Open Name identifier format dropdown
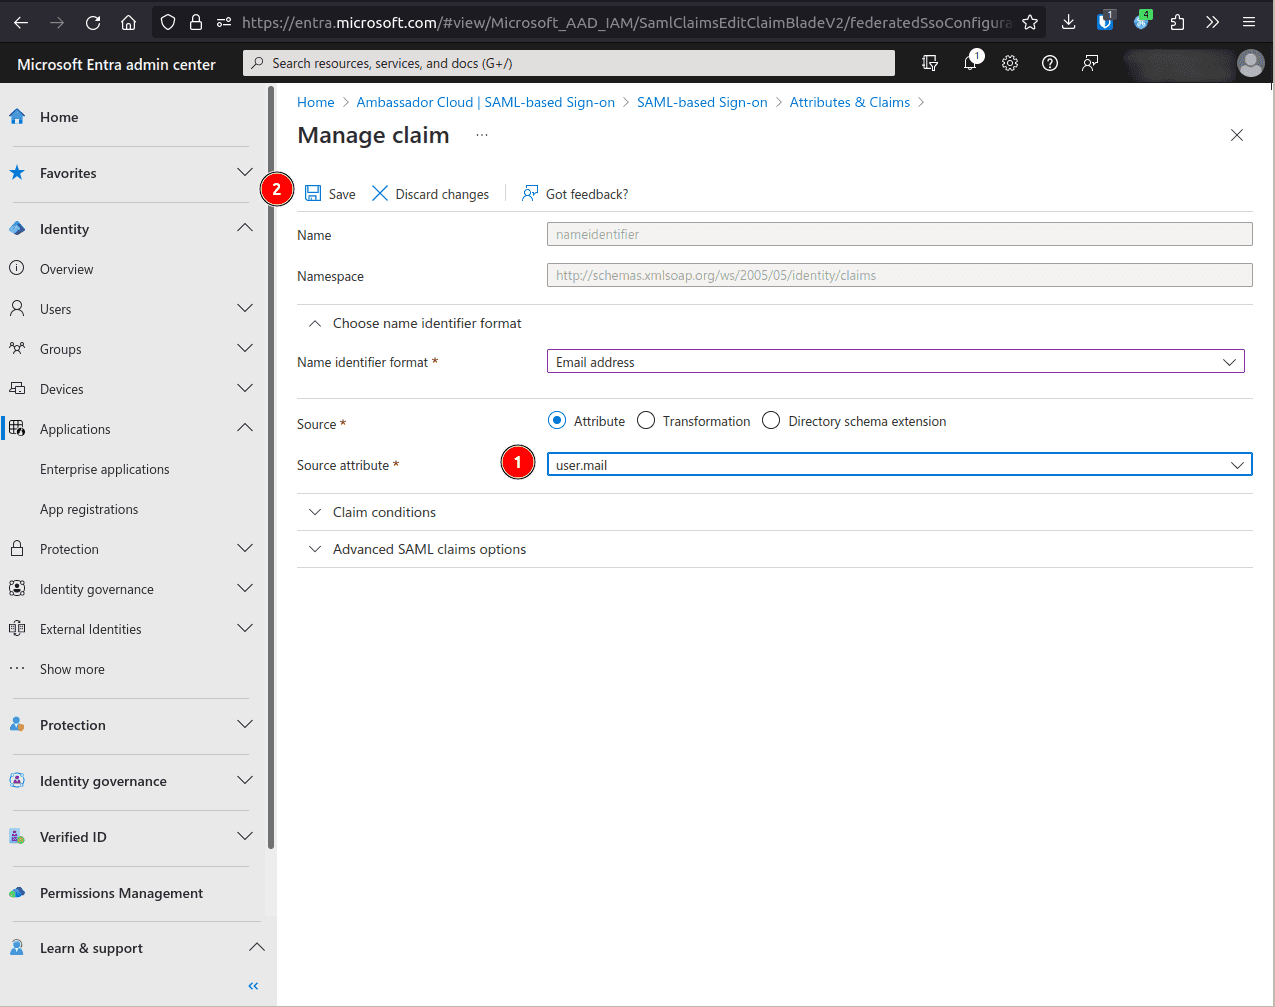 click(895, 361)
